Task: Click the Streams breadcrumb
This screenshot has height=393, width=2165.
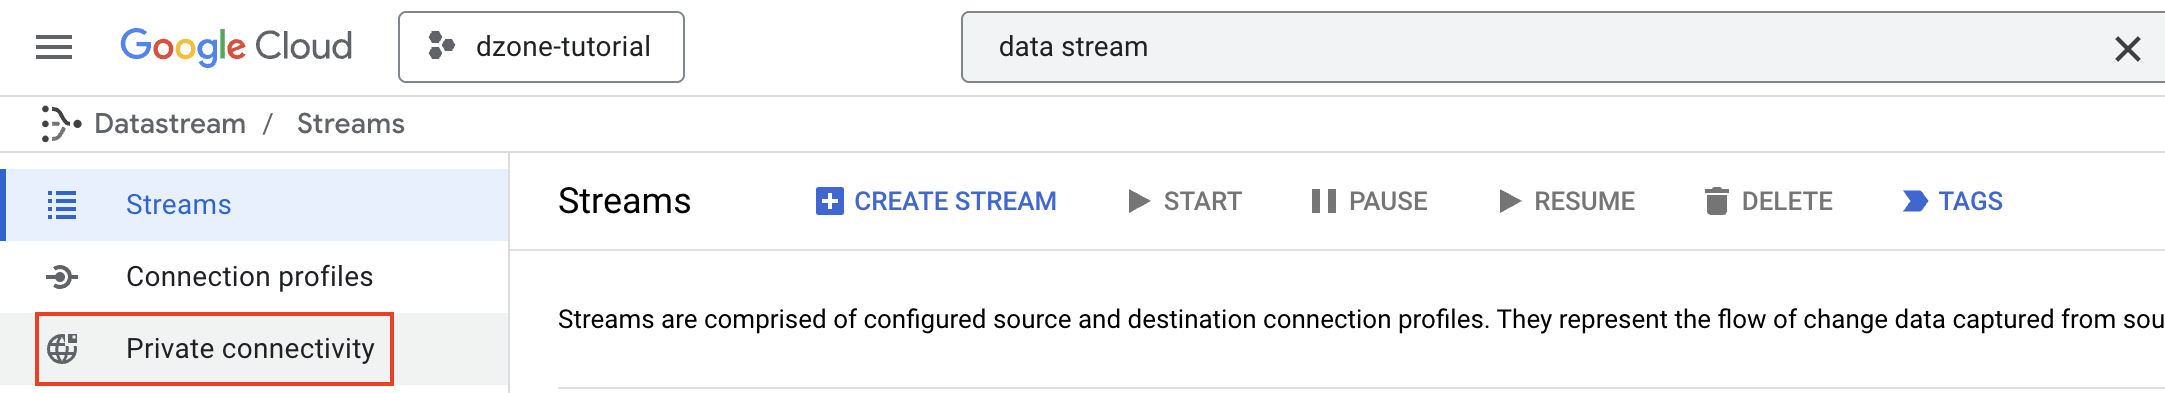Action: click(351, 124)
